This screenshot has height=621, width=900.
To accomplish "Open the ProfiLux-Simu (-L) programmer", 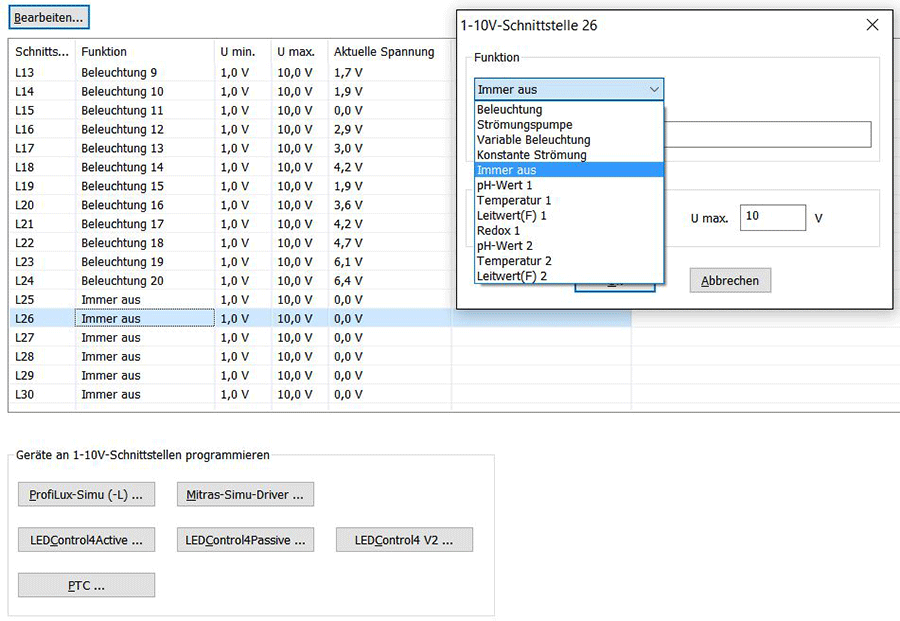I will (x=86, y=494).
